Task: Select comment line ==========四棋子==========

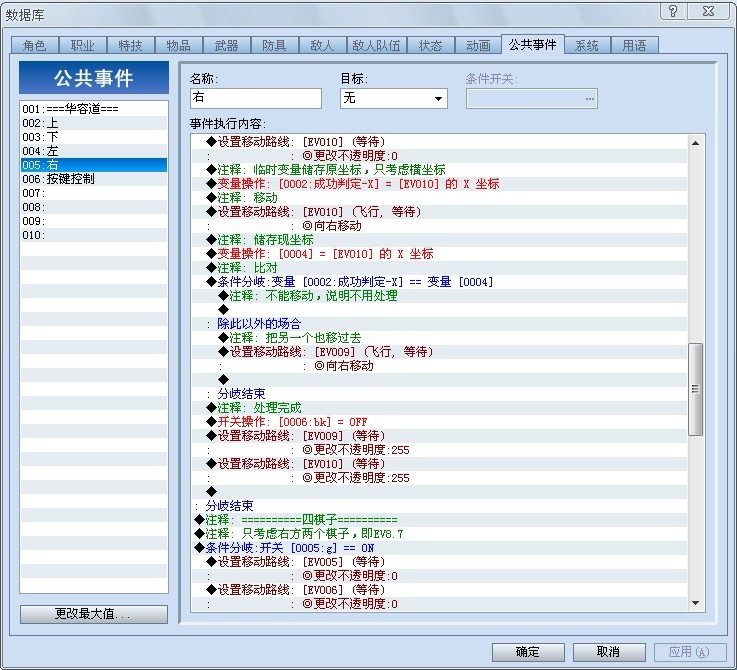Action: pyautogui.click(x=439, y=520)
